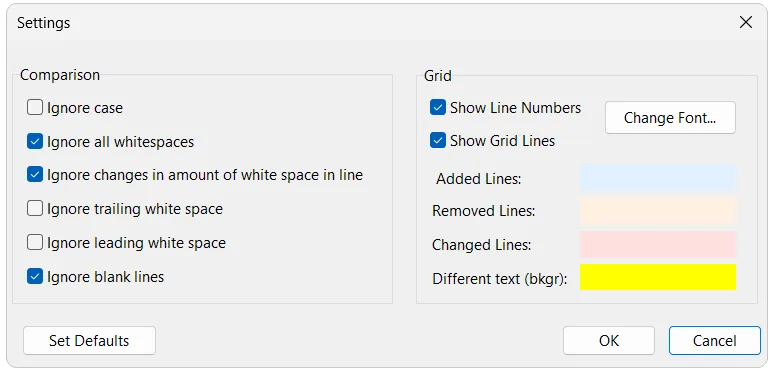
Task: Uncheck Ignore all whitespaces option
Action: tap(35, 142)
